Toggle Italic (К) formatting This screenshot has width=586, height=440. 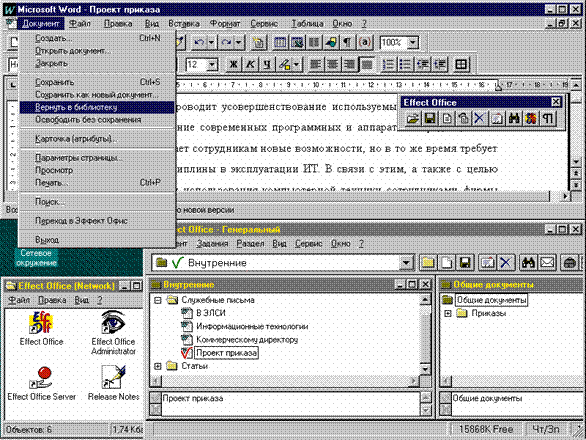pos(250,65)
